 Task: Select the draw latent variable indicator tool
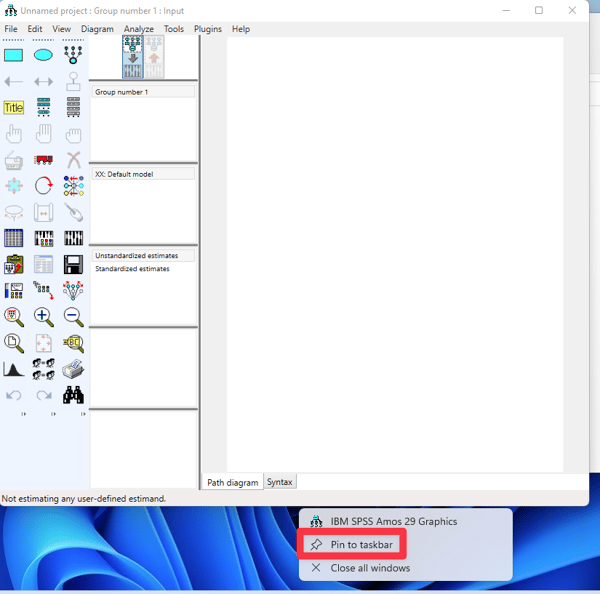pos(73,55)
